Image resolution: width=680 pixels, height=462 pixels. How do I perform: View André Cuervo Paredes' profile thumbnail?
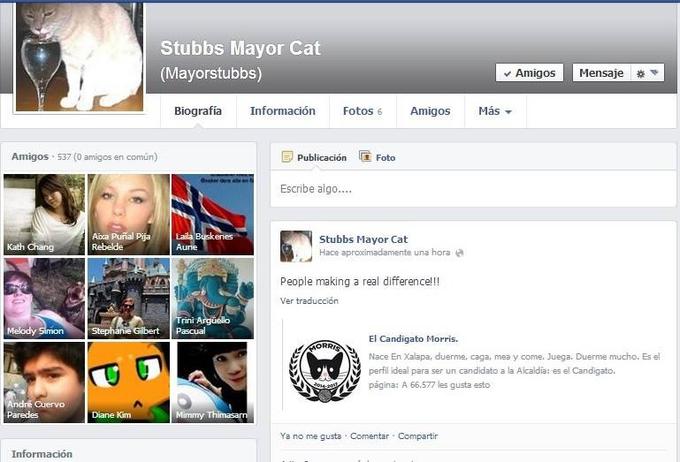pyautogui.click(x=44, y=382)
